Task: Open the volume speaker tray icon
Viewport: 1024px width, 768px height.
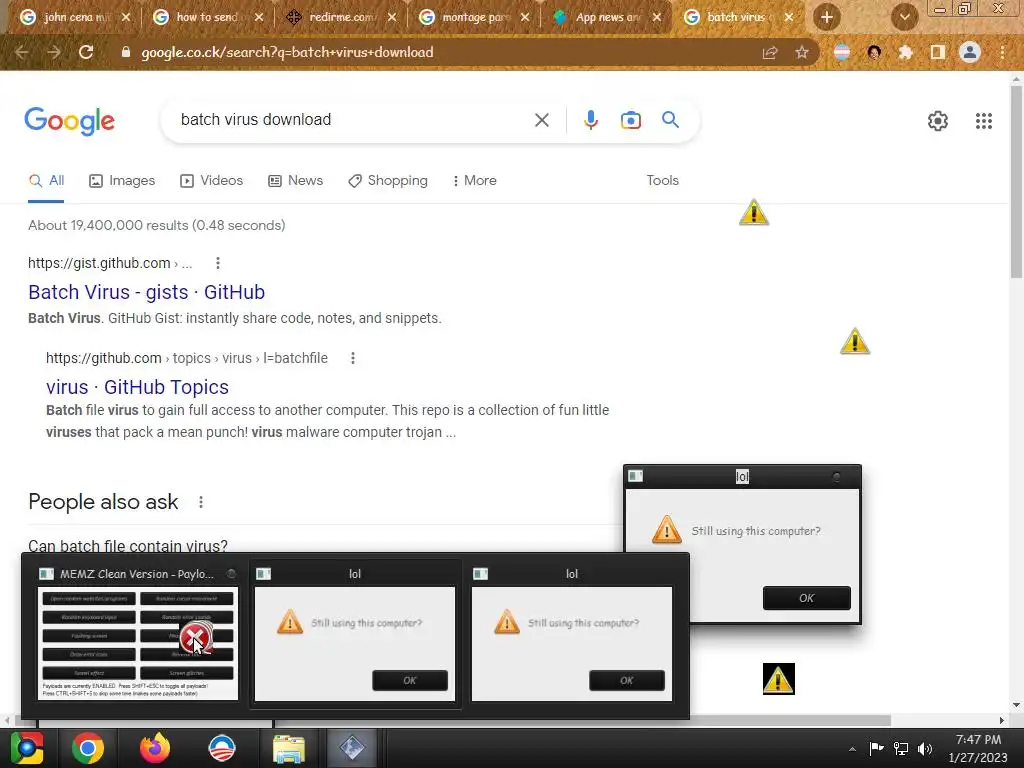Action: tap(925, 748)
